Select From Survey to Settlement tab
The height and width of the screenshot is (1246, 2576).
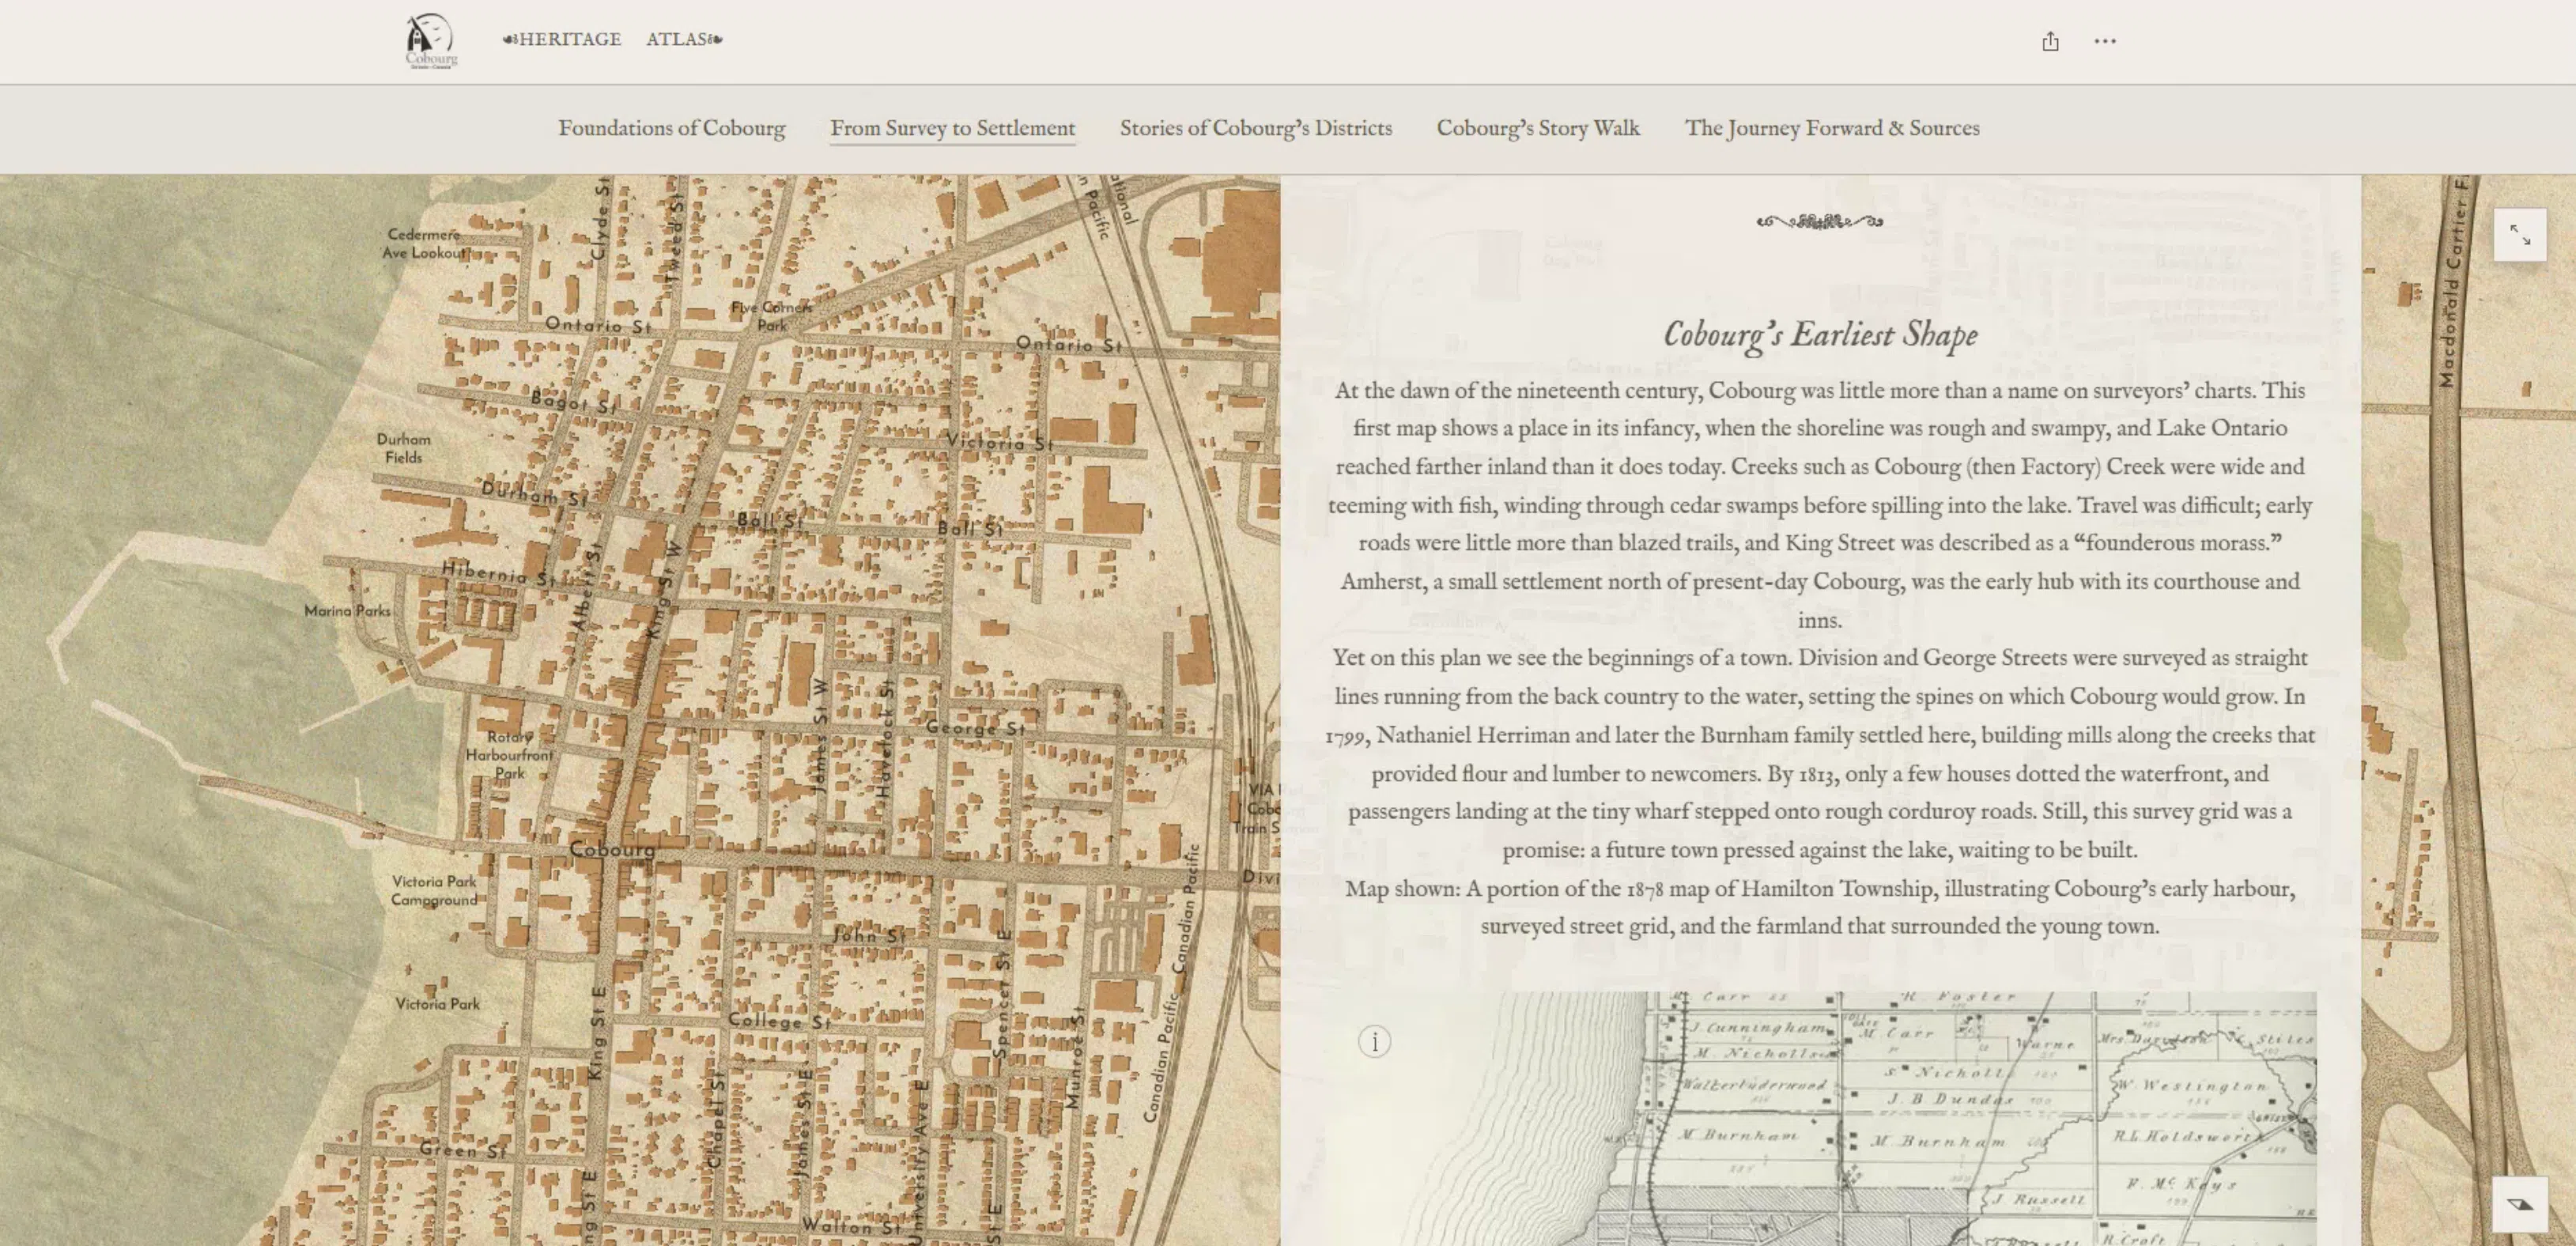[952, 128]
